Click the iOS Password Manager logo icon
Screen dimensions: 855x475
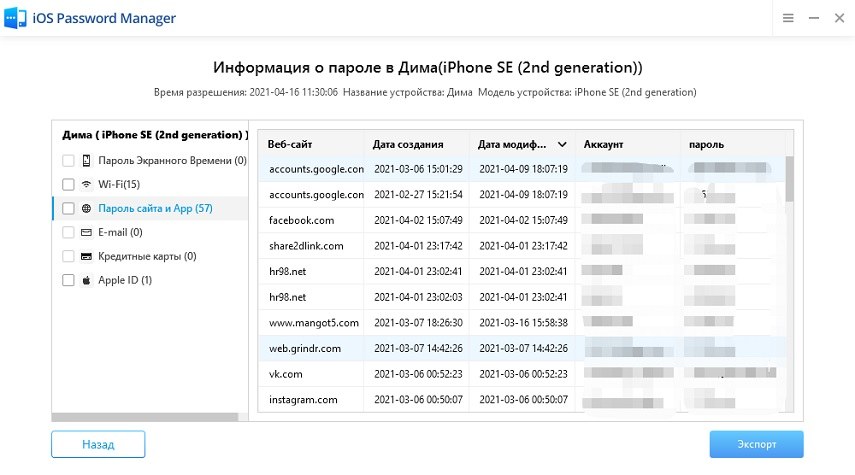click(17, 19)
